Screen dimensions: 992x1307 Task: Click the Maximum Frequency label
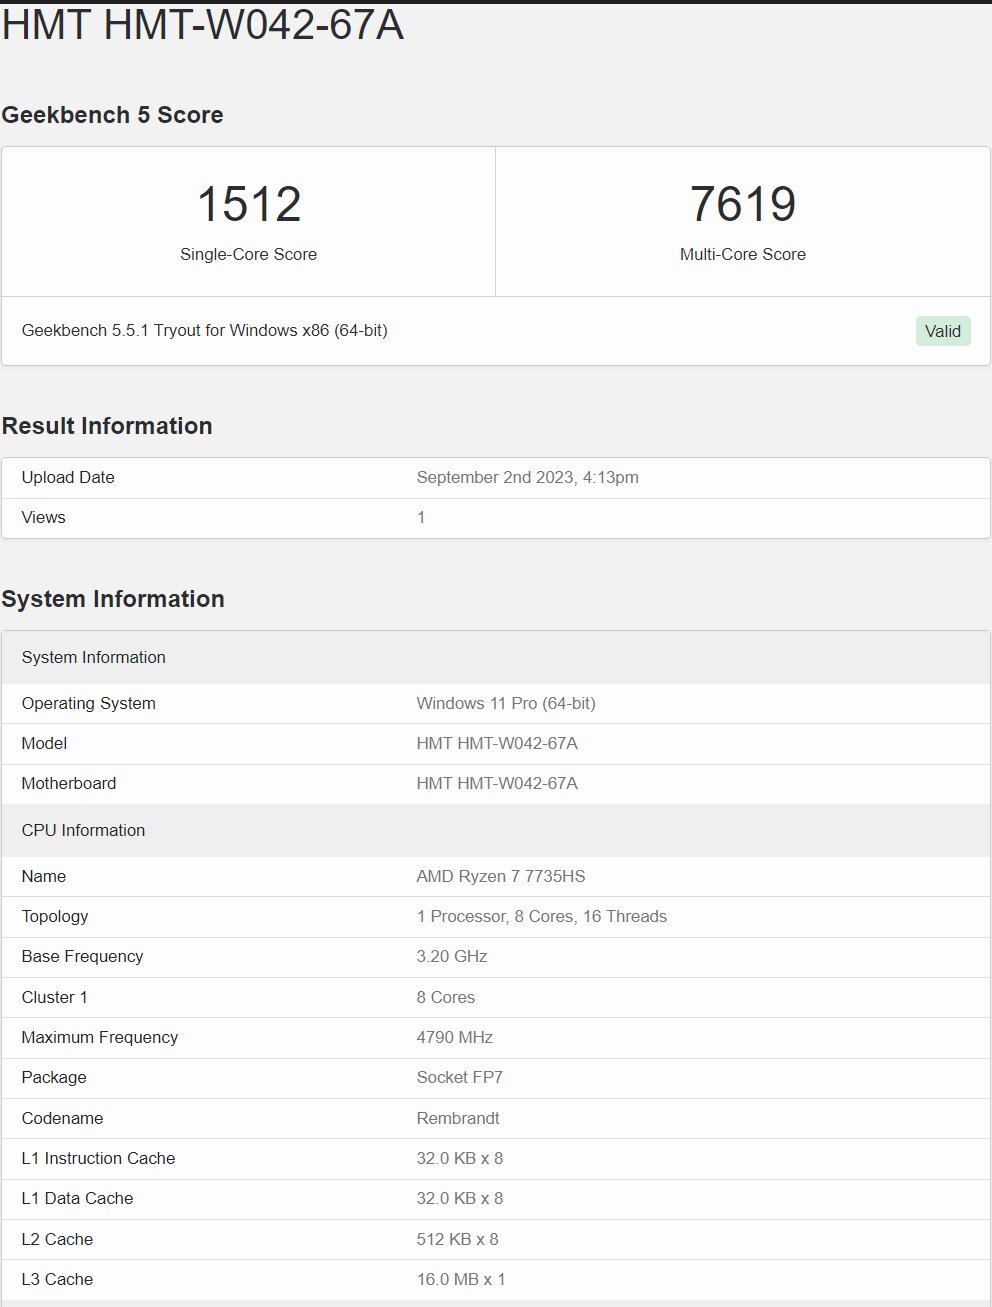[x=100, y=1037]
